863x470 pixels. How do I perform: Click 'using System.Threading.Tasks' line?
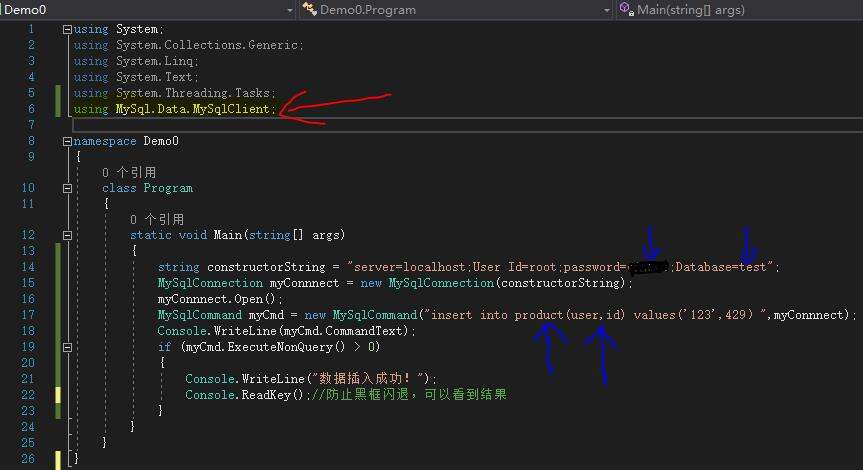click(x=174, y=93)
